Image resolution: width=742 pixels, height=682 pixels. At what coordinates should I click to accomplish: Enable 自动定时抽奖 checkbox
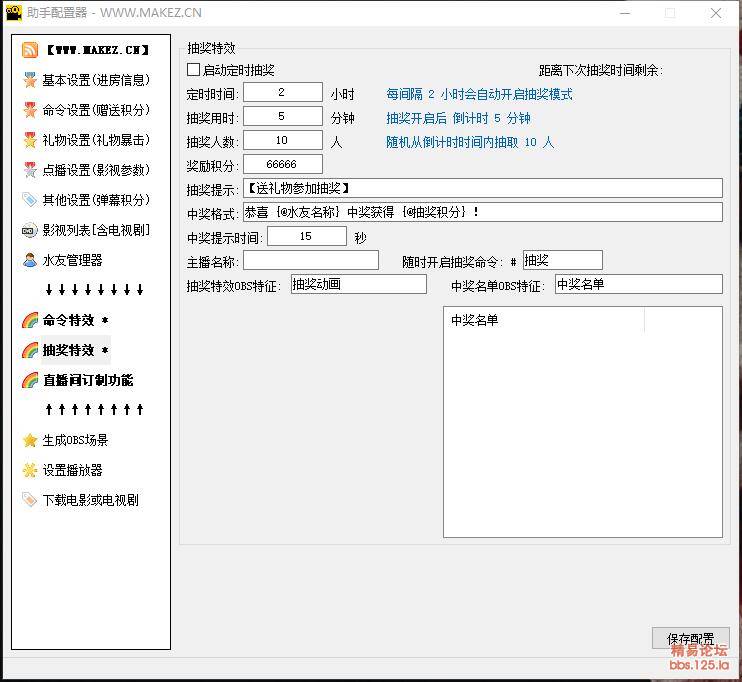(x=193, y=70)
